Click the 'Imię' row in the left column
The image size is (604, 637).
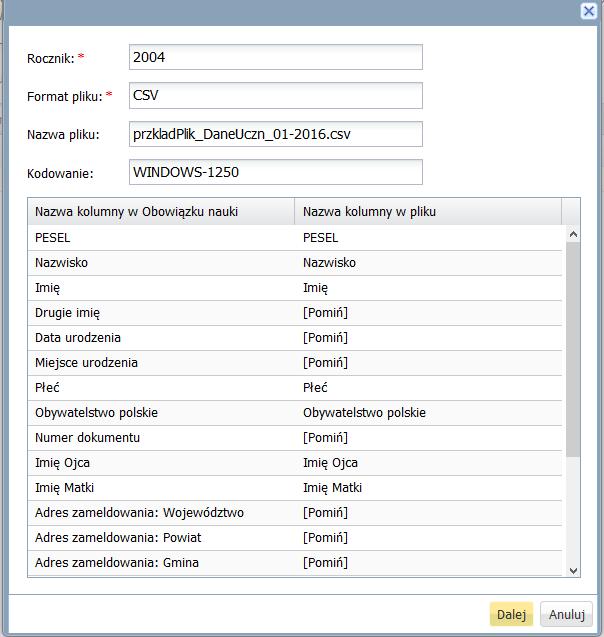tap(161, 288)
